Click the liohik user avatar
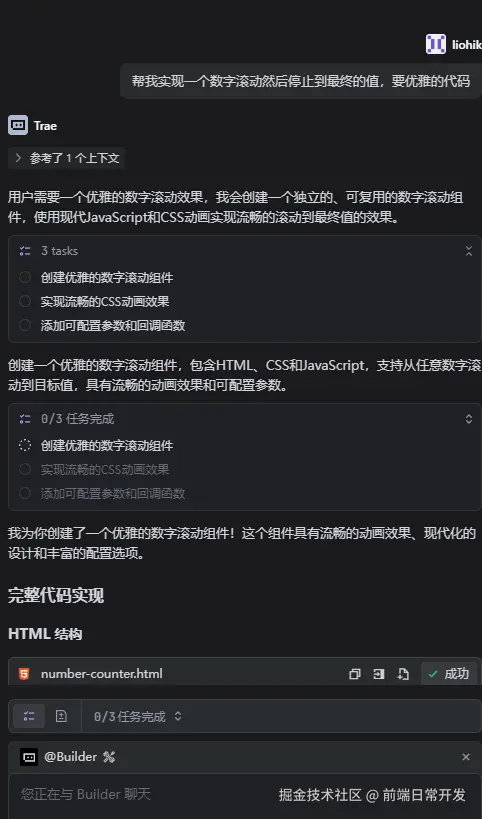This screenshot has width=482, height=819. coord(436,44)
